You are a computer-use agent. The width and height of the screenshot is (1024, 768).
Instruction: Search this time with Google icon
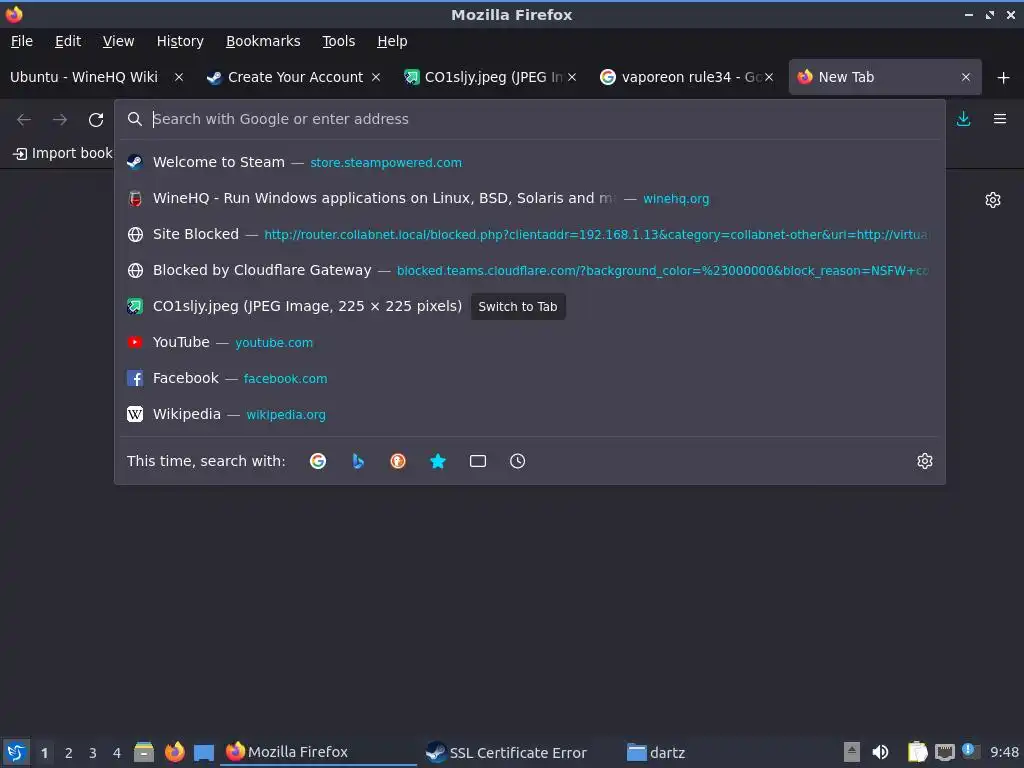[318, 461]
